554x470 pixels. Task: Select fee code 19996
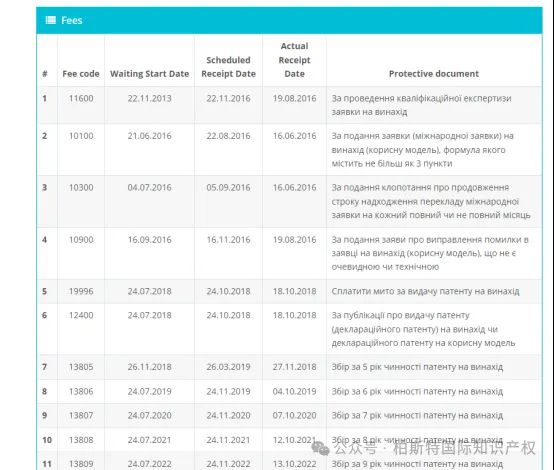click(81, 291)
